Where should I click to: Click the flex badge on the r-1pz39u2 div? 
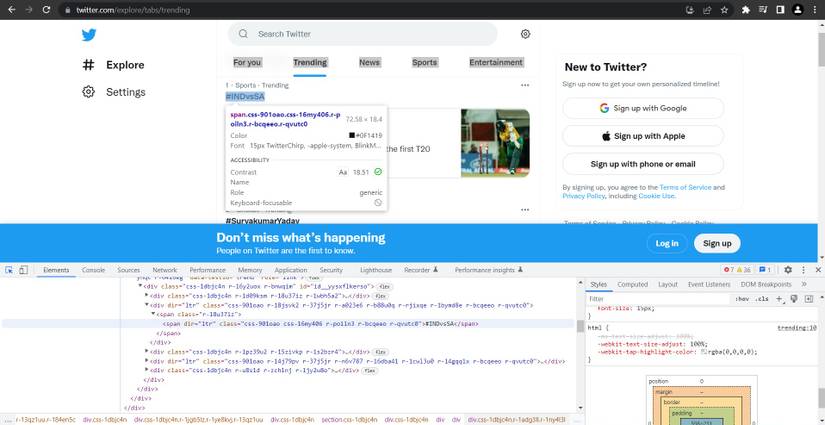click(380, 352)
